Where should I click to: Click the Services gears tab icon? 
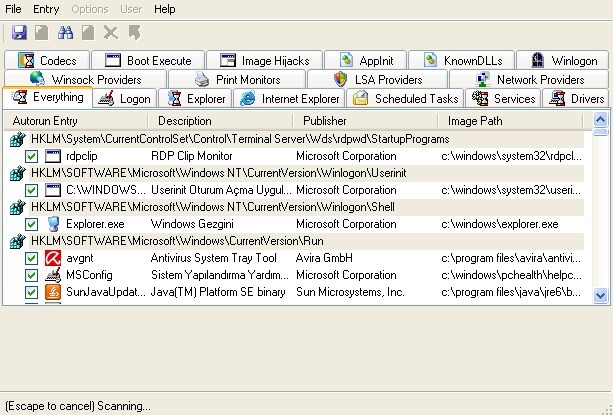(480, 98)
